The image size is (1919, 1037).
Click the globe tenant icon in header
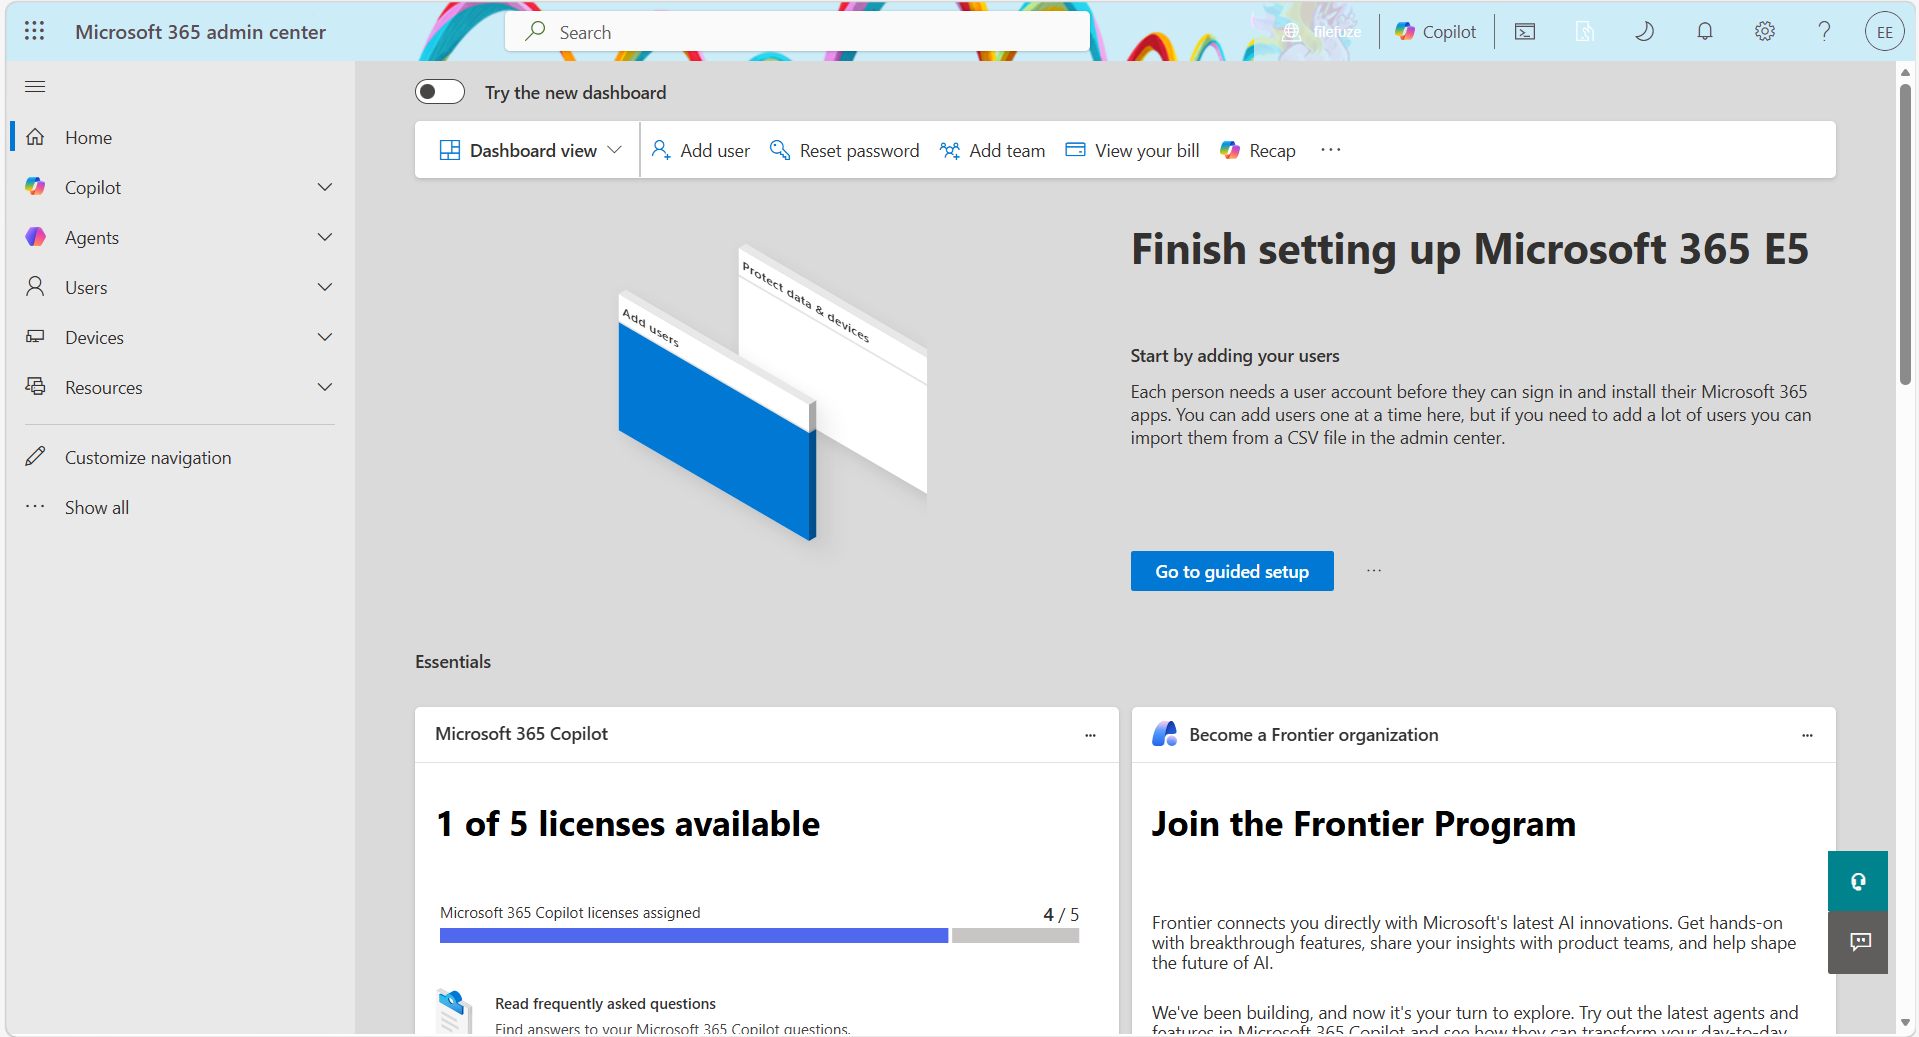(x=1292, y=32)
